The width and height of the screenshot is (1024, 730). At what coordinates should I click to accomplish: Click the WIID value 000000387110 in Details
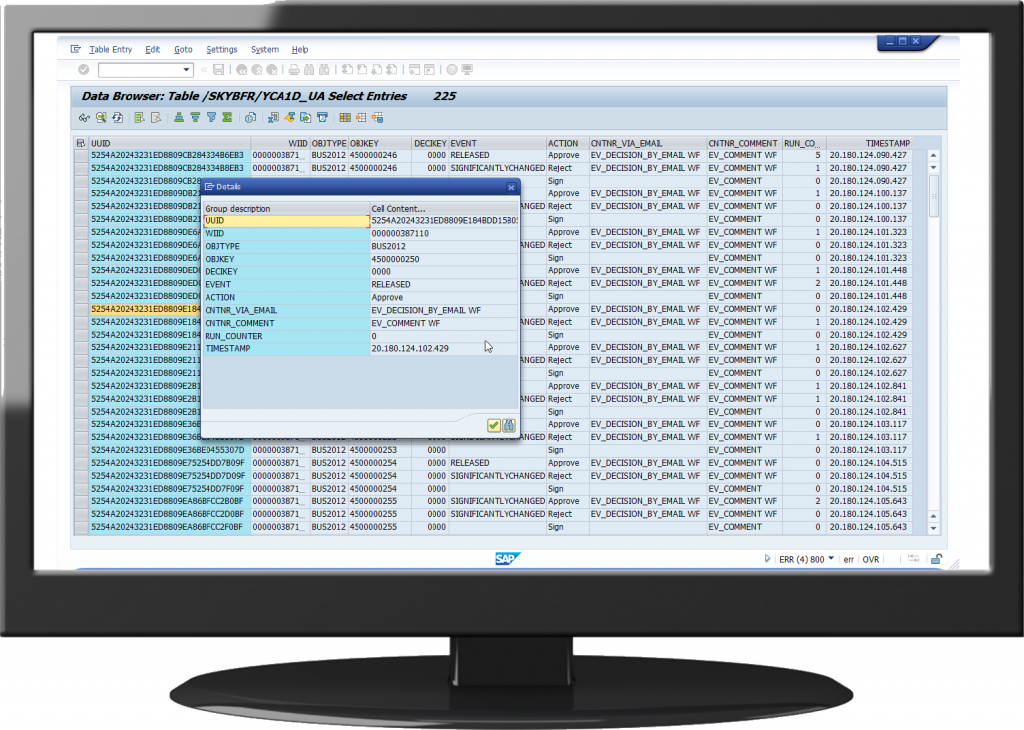(x=400, y=233)
